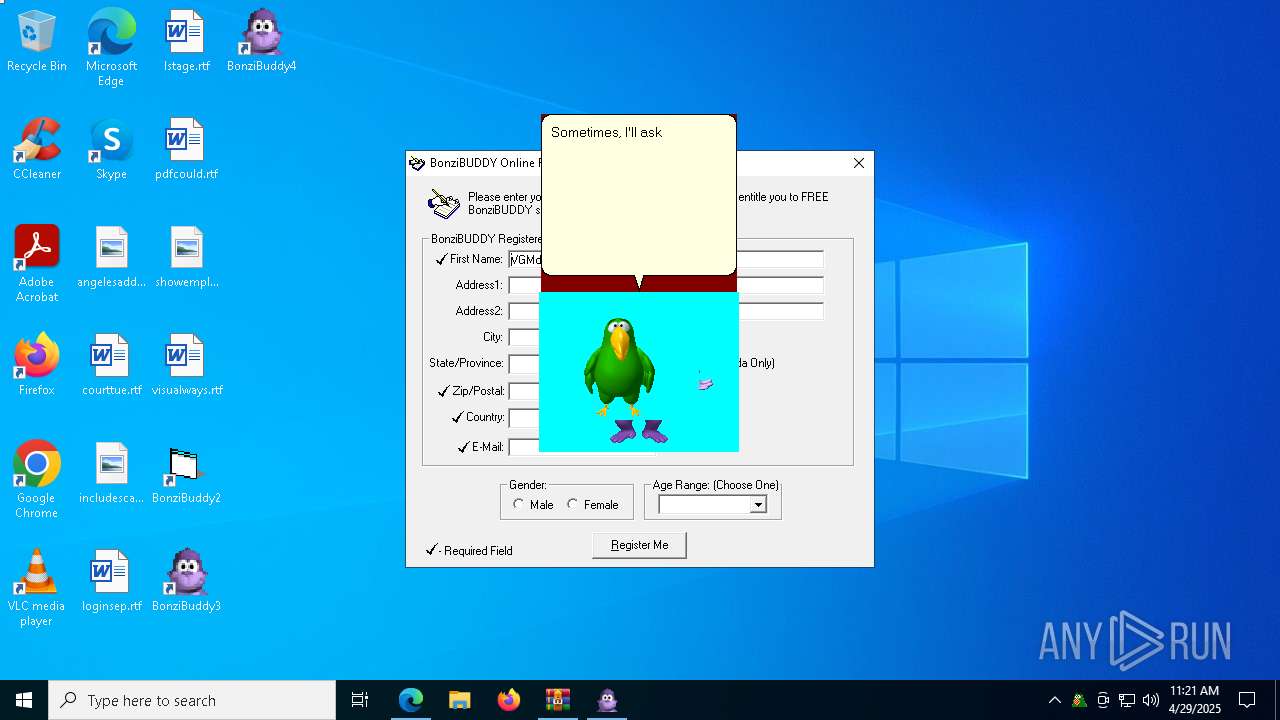Show hidden system tray icons
Screen dimensions: 1280x720
pos(1054,700)
